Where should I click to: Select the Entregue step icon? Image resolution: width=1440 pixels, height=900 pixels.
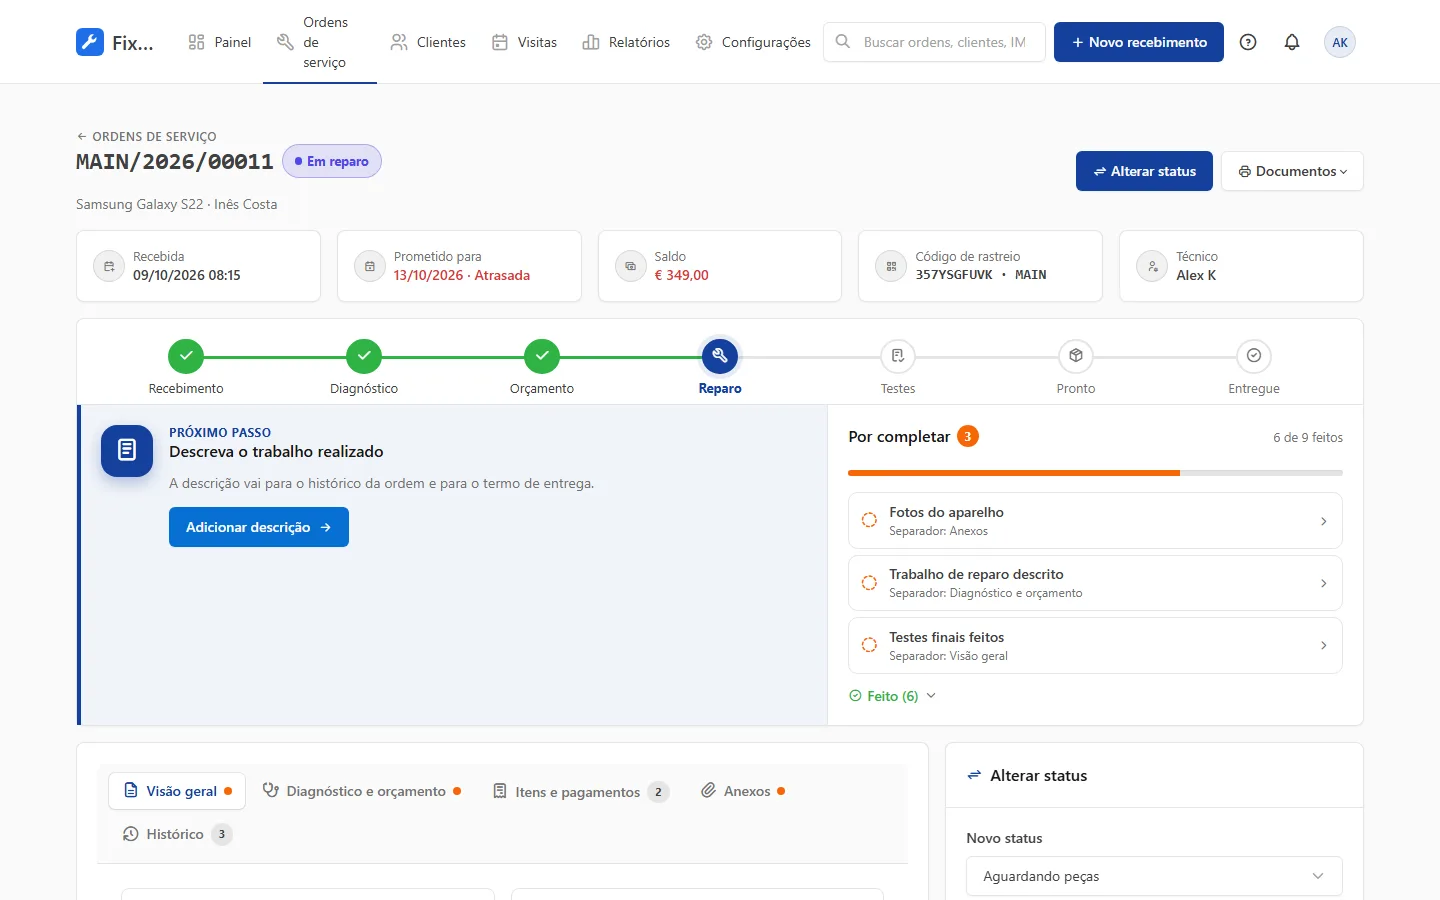point(1254,356)
